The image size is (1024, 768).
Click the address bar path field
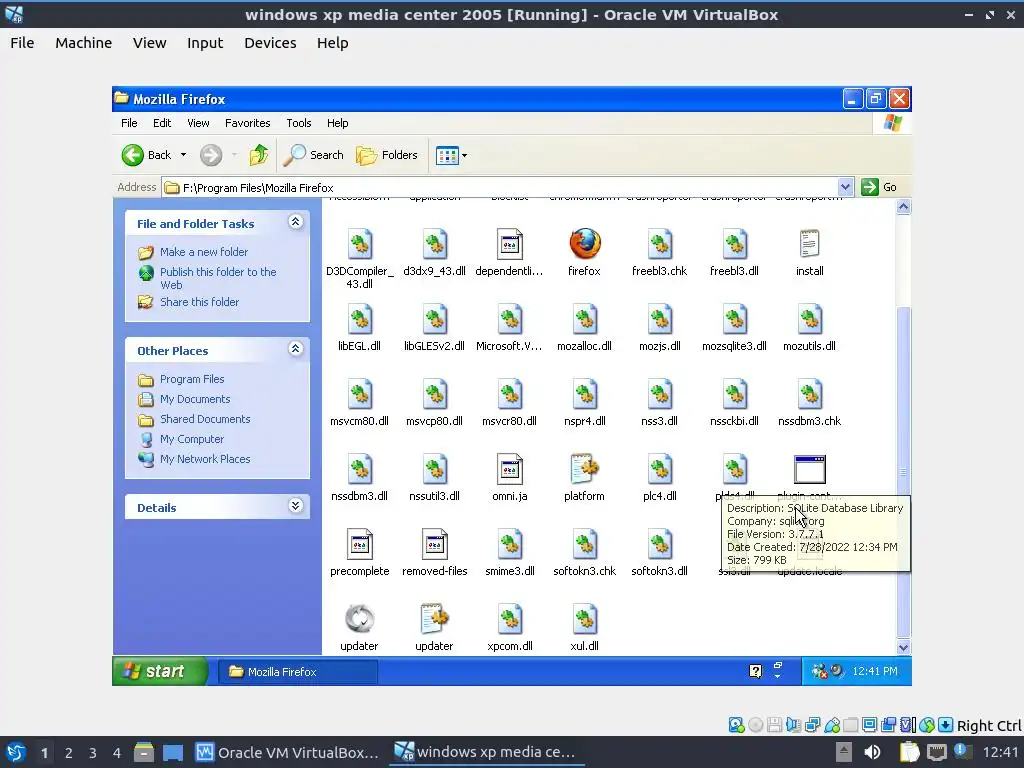(x=500, y=187)
